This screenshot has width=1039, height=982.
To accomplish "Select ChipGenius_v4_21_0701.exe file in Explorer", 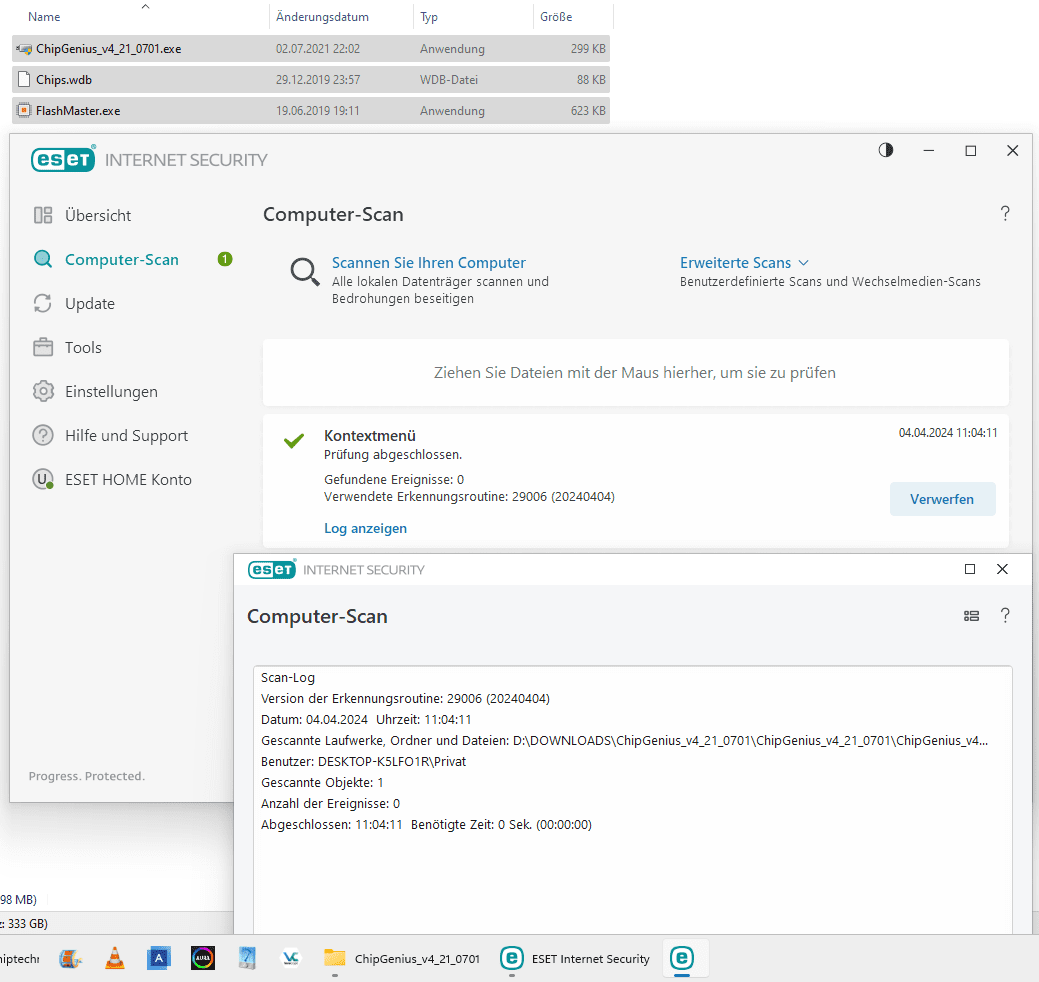I will pos(311,48).
